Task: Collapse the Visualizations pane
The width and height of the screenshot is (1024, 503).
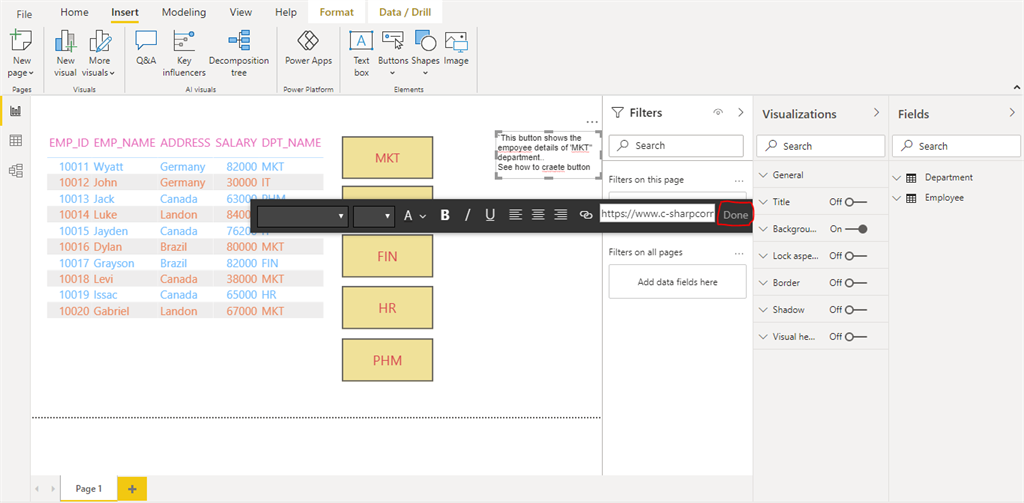Action: [876, 113]
